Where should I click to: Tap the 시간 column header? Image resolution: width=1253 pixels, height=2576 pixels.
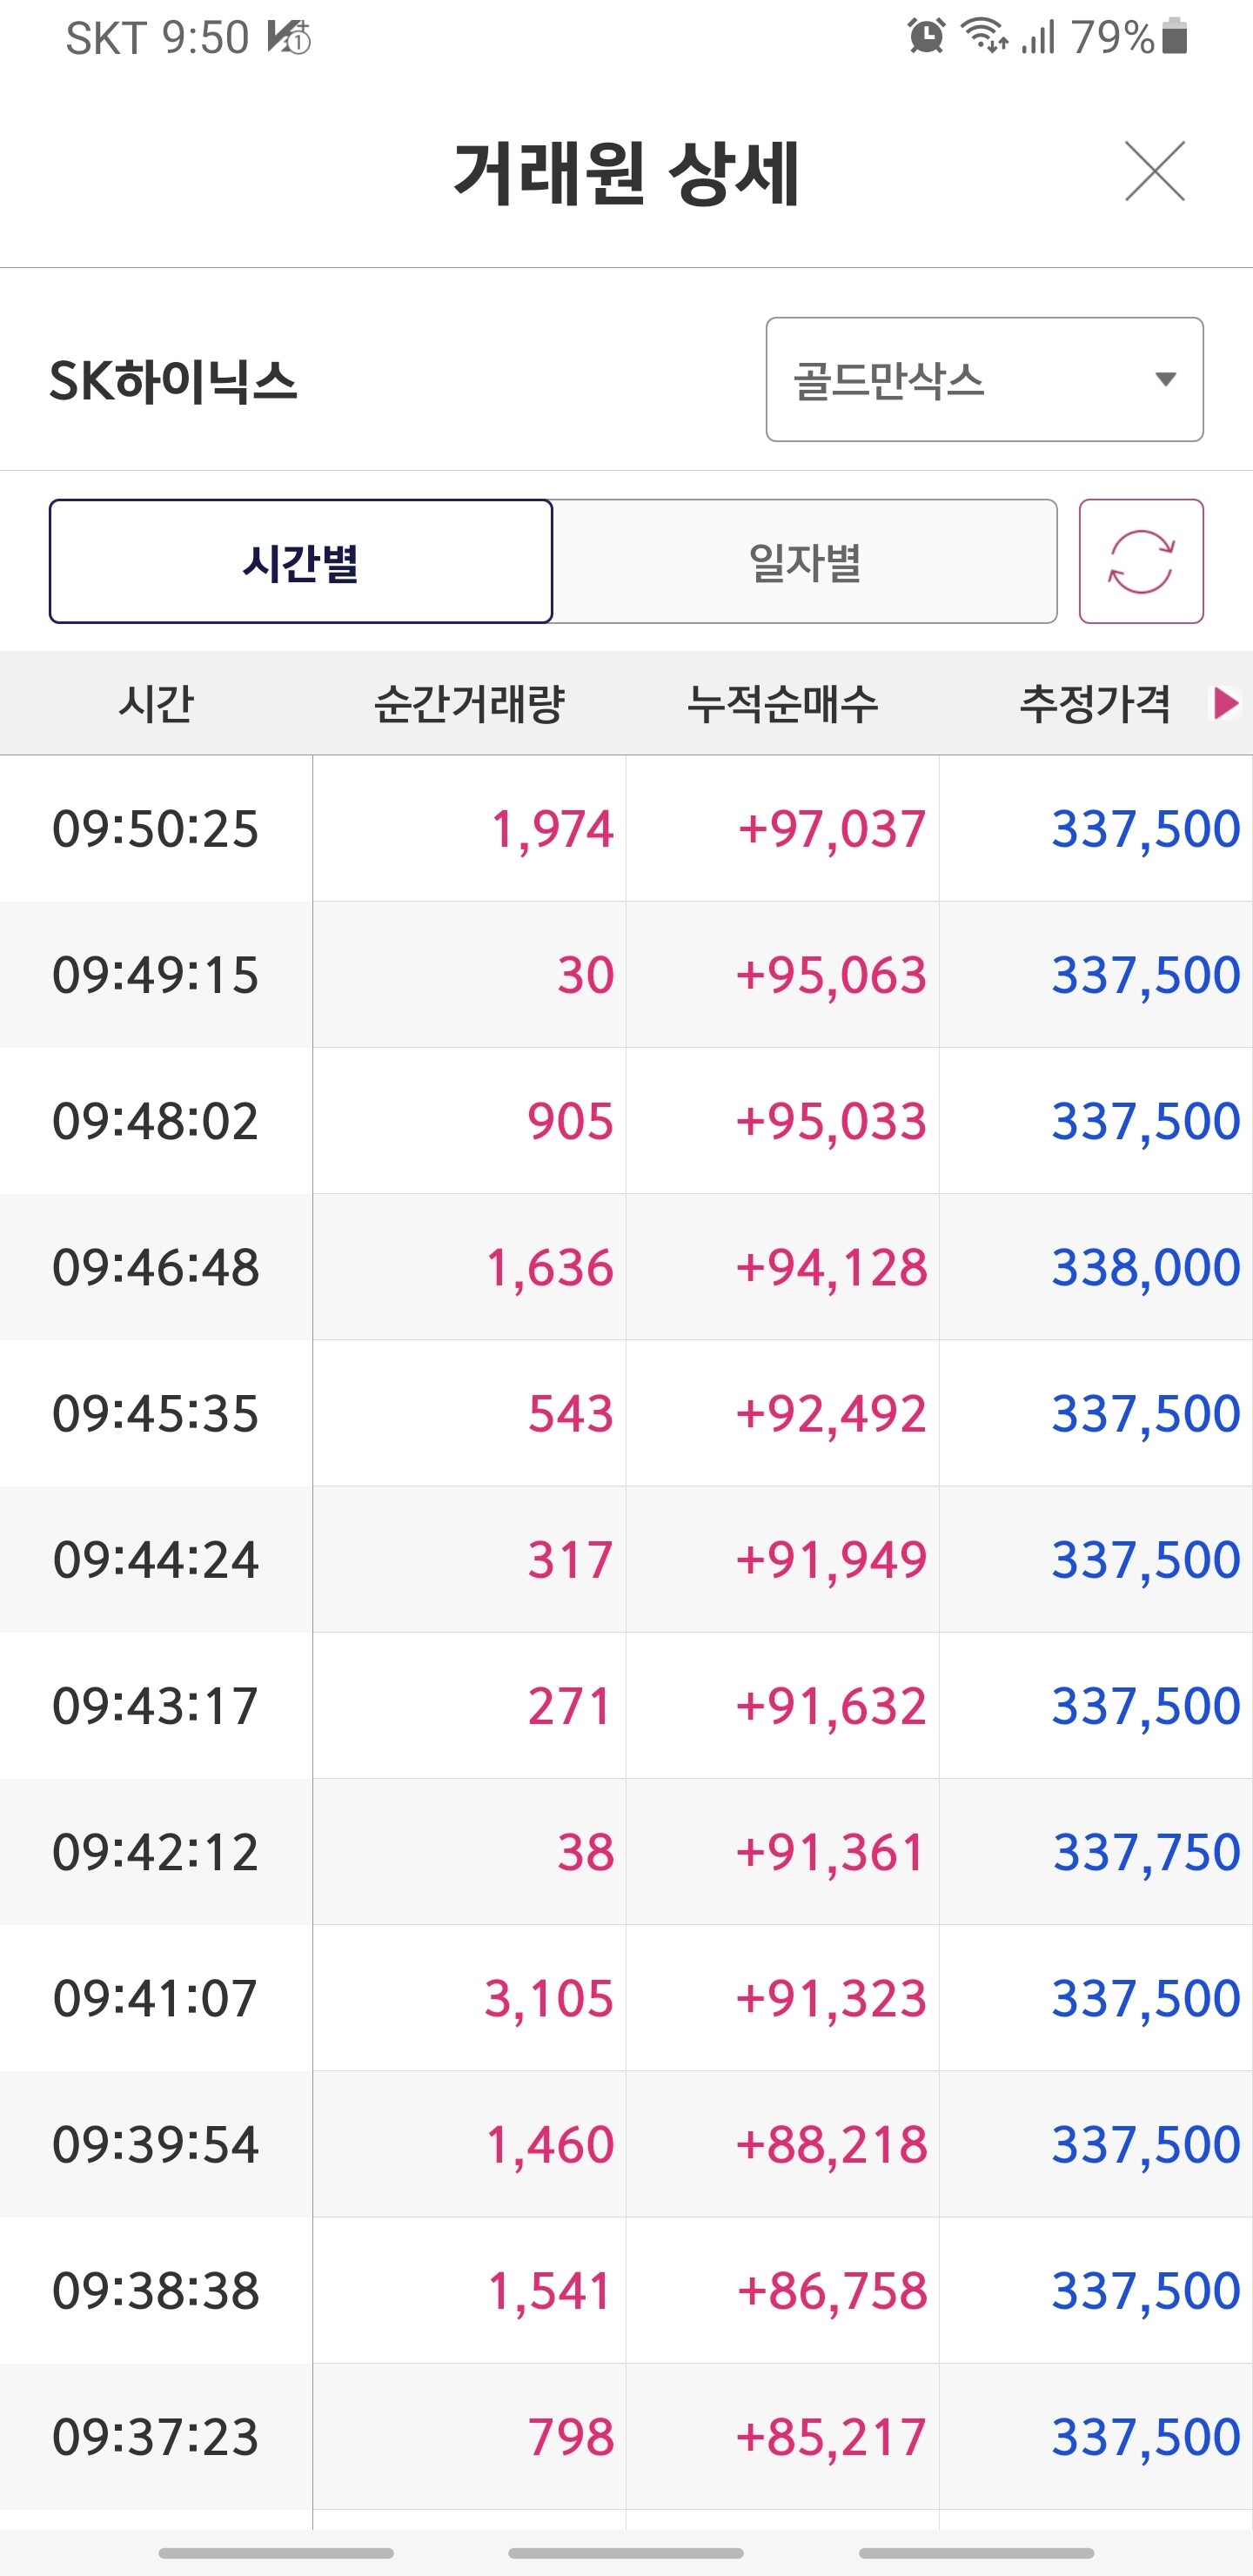coord(156,703)
